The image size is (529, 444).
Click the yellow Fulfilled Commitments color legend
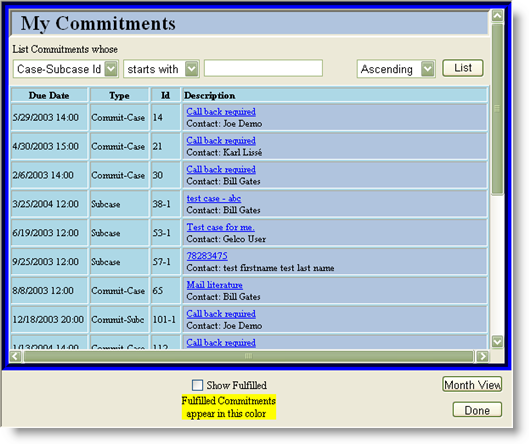(229, 407)
